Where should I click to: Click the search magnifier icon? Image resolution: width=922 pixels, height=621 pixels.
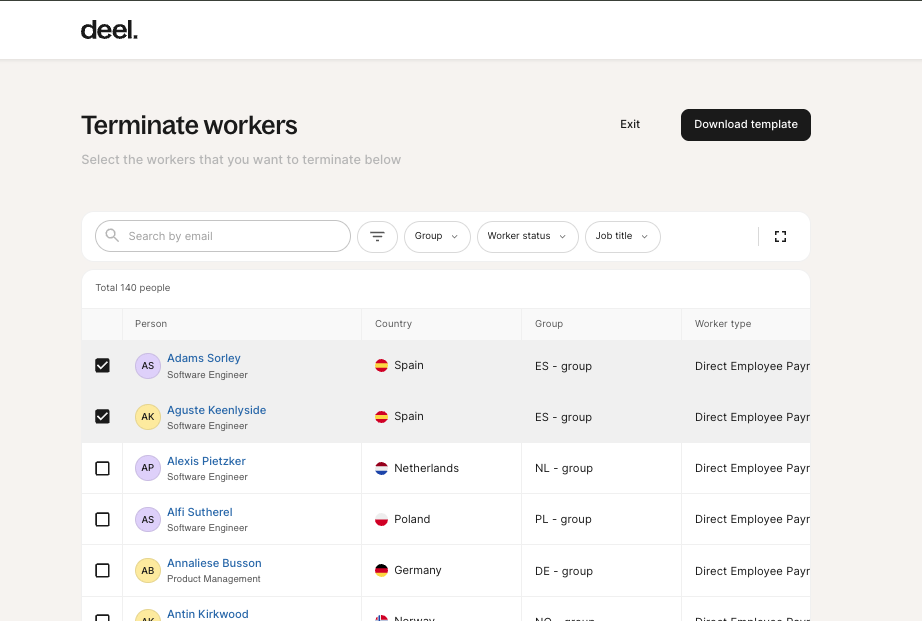(112, 236)
